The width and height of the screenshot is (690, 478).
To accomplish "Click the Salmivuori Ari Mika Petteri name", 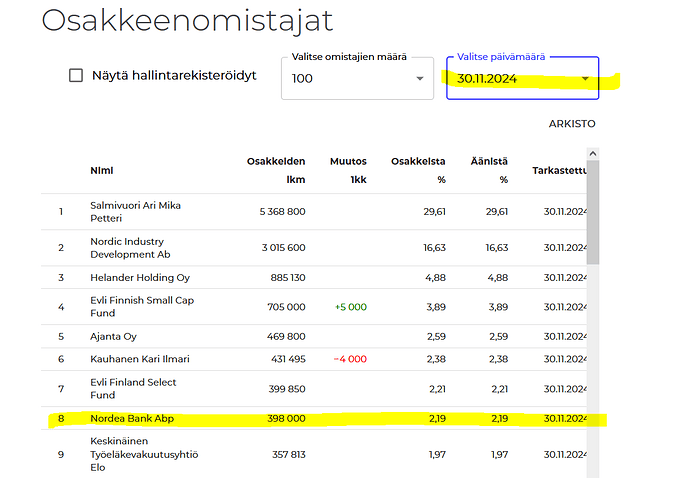I will (x=136, y=212).
